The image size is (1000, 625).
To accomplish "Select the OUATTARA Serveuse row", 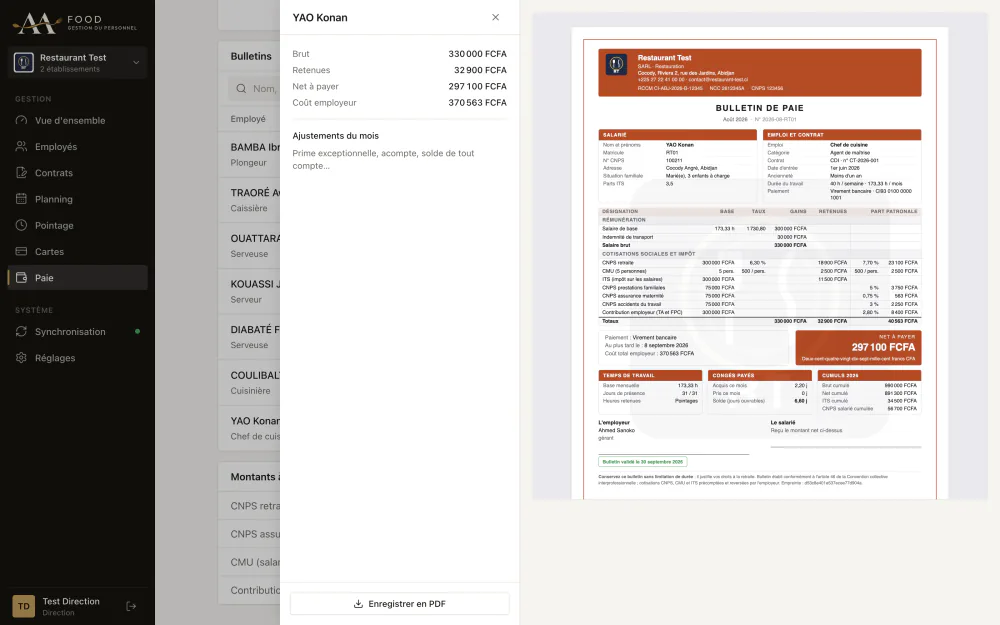I will coord(250,246).
